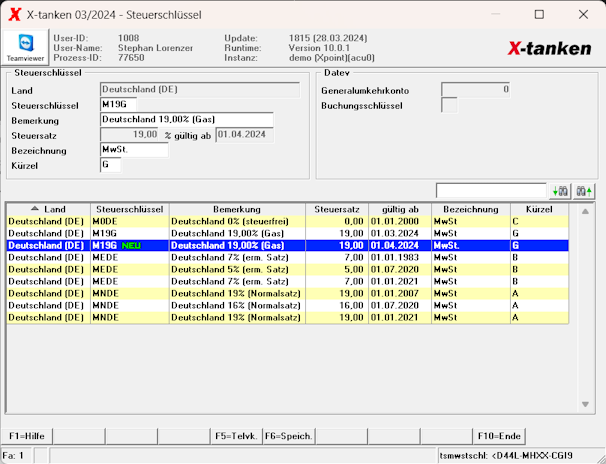The width and height of the screenshot is (606, 464).
Task: Click the Bemerkung column header
Action: click(237, 209)
